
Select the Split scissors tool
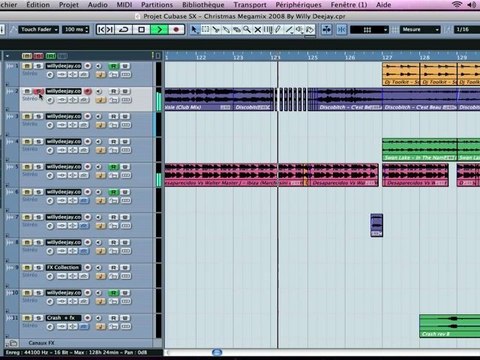point(216,30)
